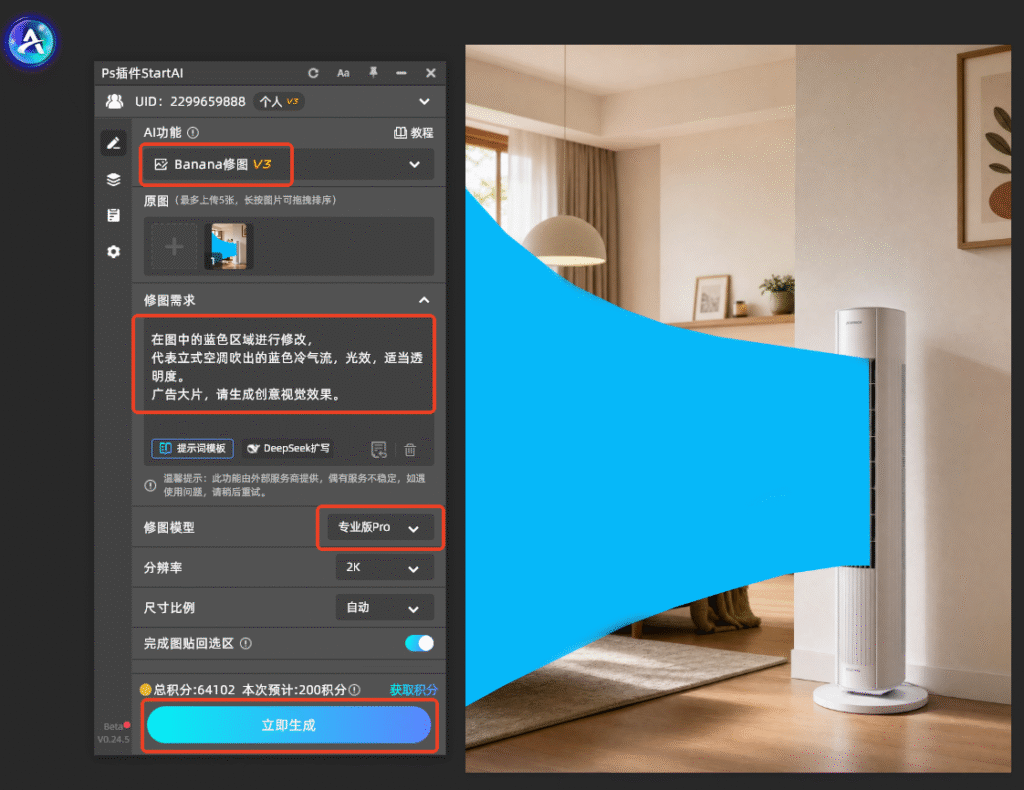Open the 修图模型 专业版Pro dropdown
The height and width of the screenshot is (790, 1024).
[380, 528]
